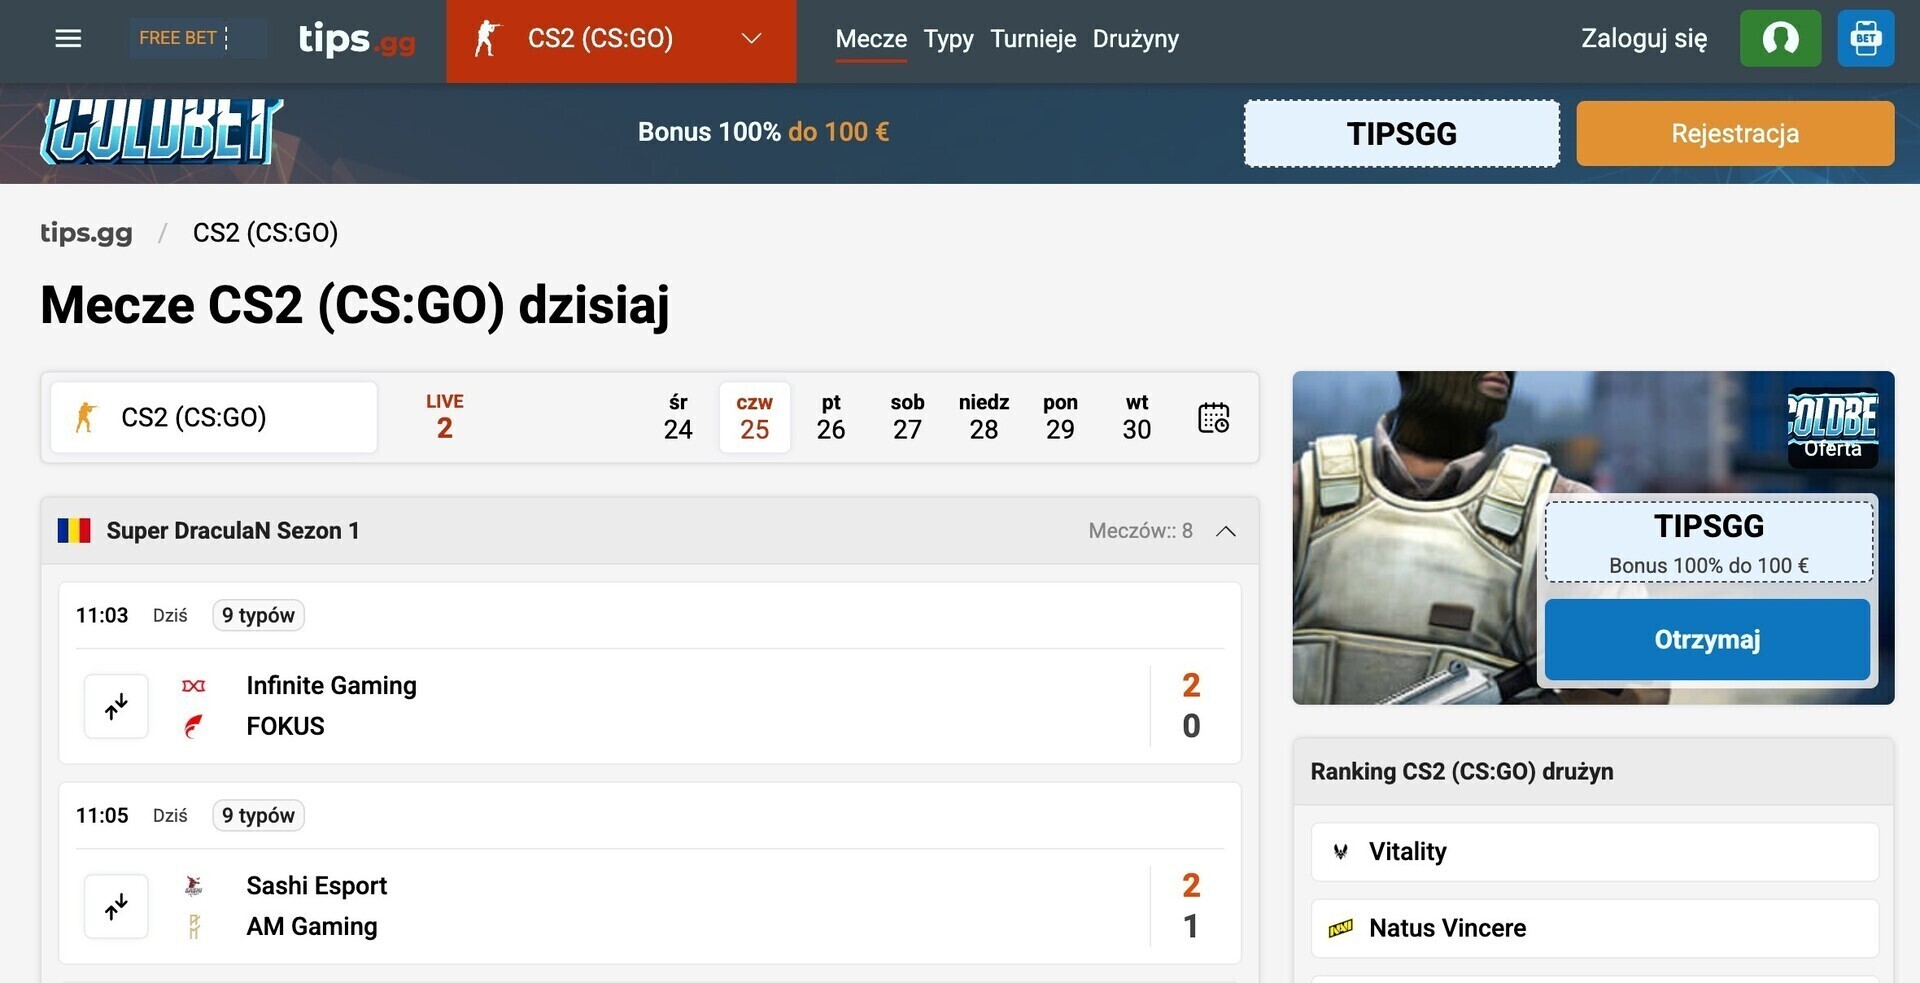Image resolution: width=1920 pixels, height=983 pixels.
Task: Open the Sashi Esport team page
Action: 316,886
